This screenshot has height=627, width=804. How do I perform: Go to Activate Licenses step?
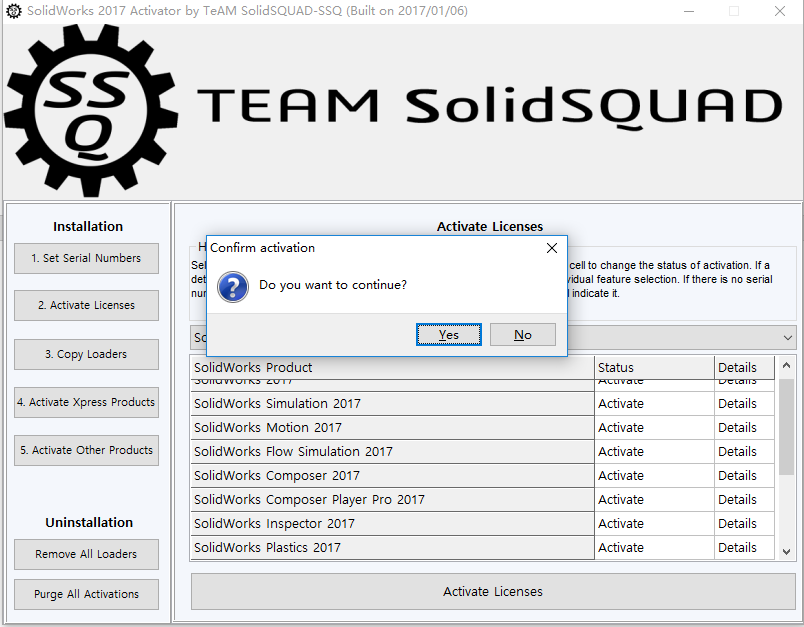click(x=86, y=306)
